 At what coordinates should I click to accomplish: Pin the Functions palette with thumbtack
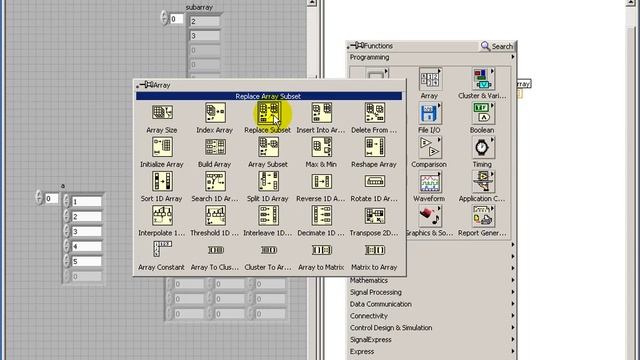pyautogui.click(x=356, y=46)
